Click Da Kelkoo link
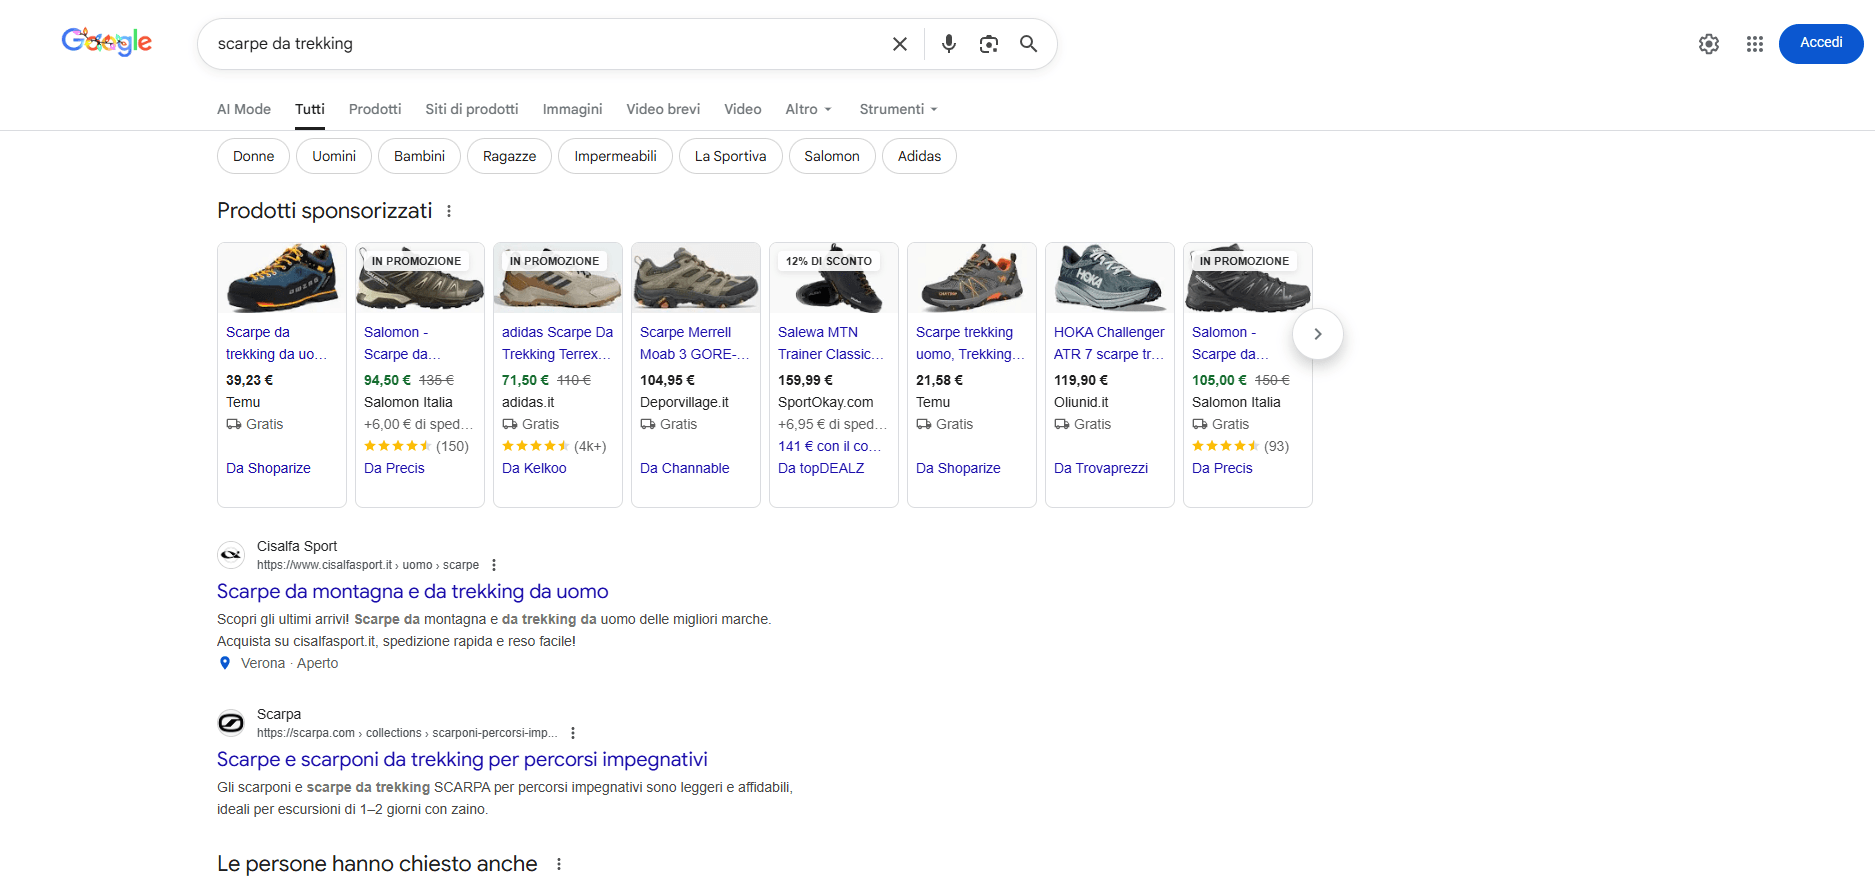Viewport: 1875px width, 888px height. click(534, 468)
